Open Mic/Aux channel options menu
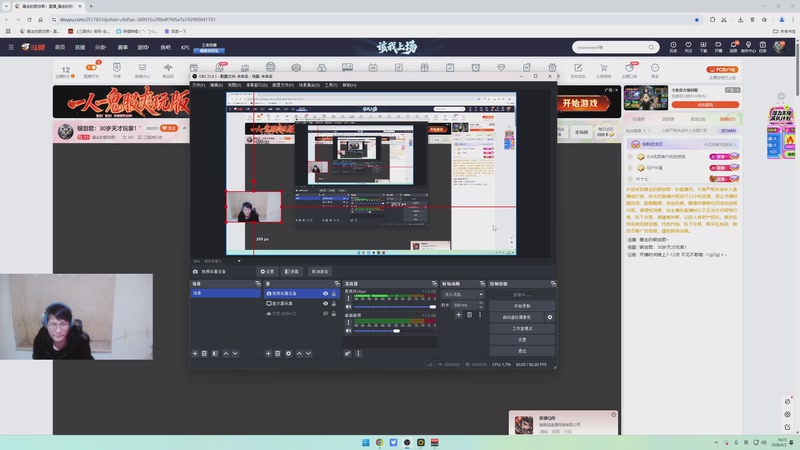This screenshot has width=800, height=450. [348, 298]
